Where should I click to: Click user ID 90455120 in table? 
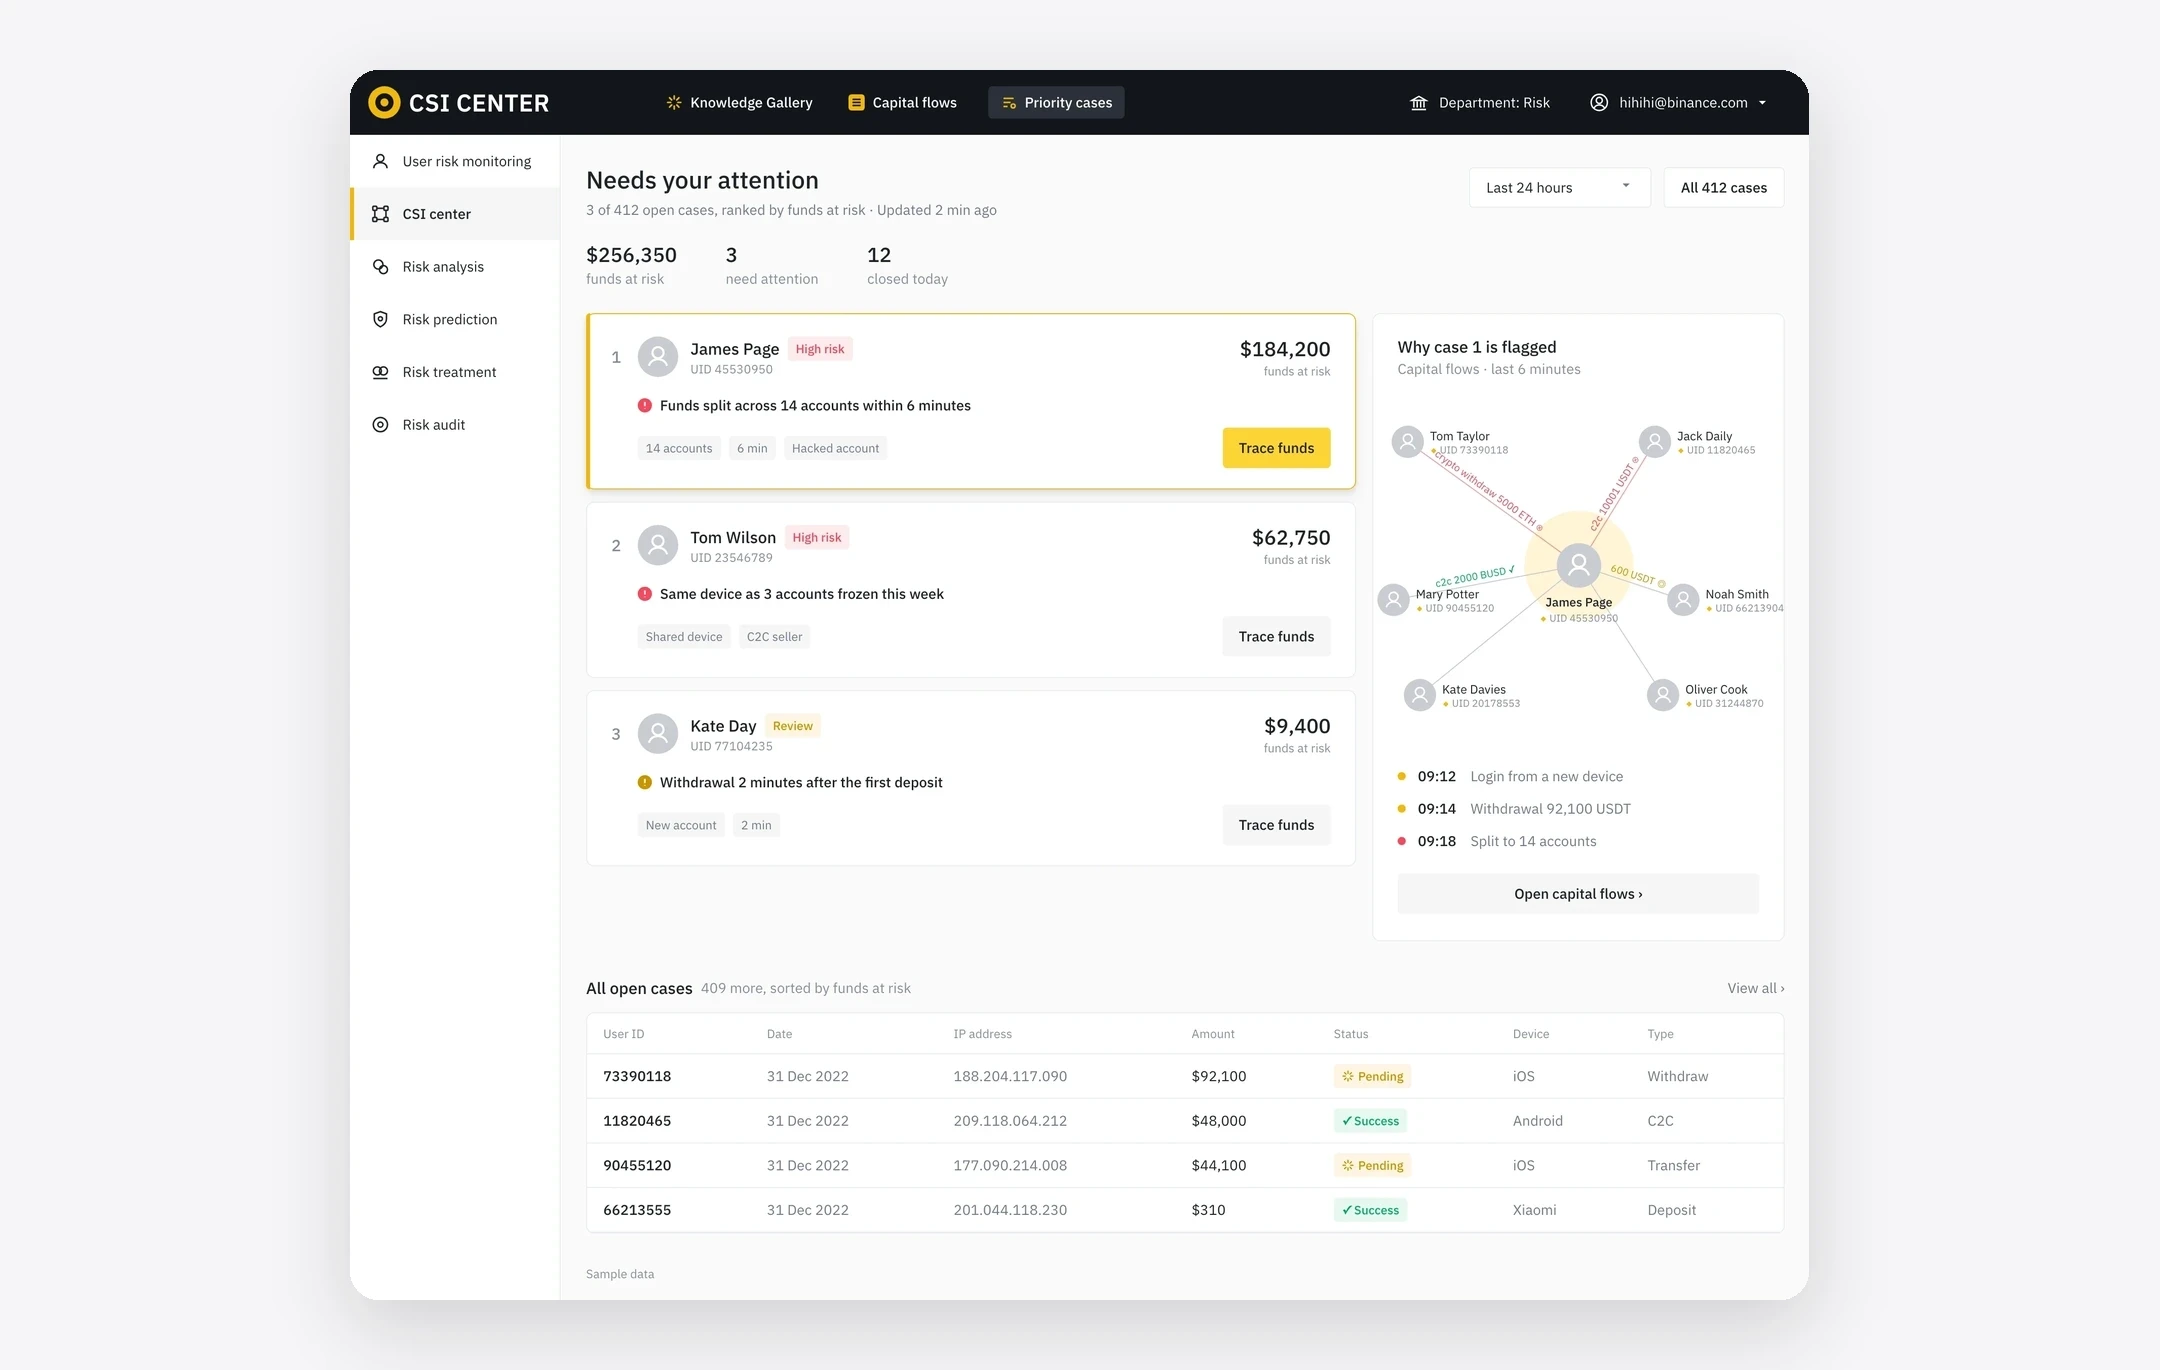click(x=637, y=1165)
